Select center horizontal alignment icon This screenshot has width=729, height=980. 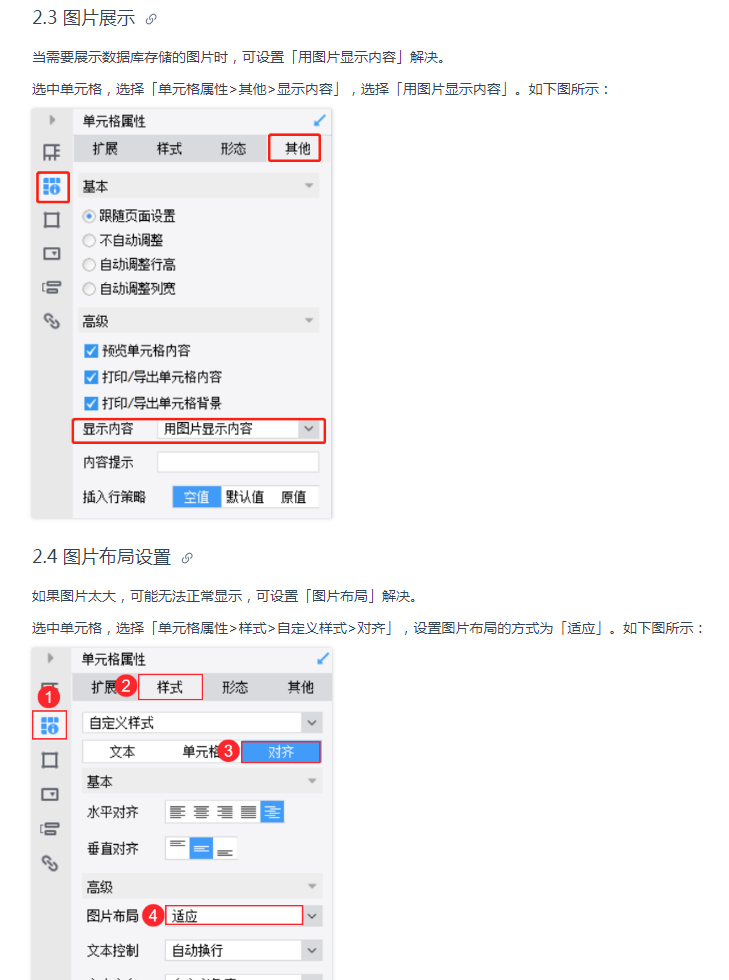[x=201, y=812]
